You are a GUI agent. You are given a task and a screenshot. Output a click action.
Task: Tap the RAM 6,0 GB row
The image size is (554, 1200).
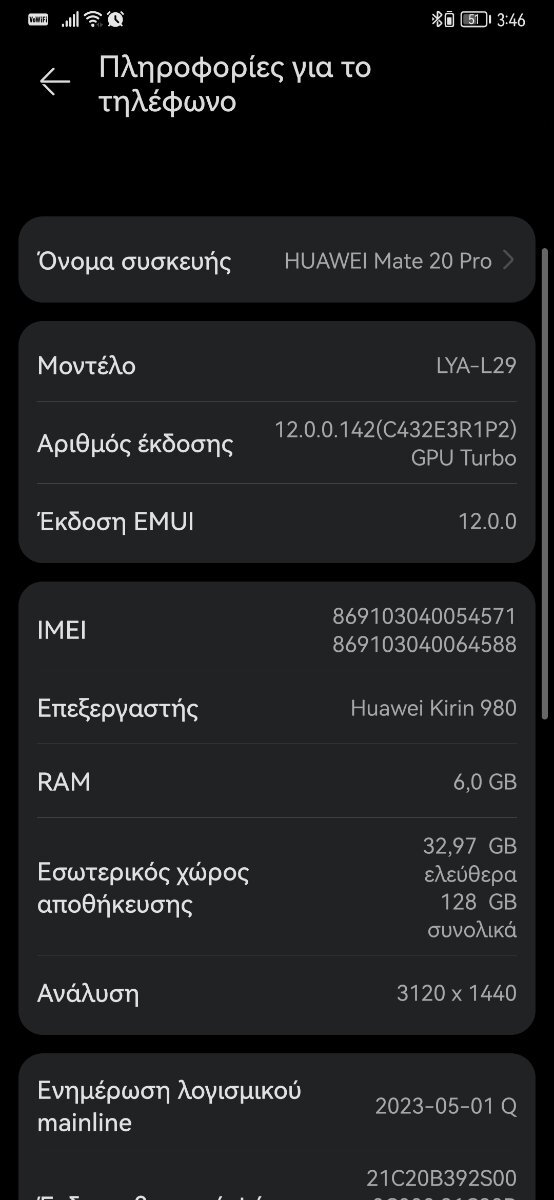(277, 781)
